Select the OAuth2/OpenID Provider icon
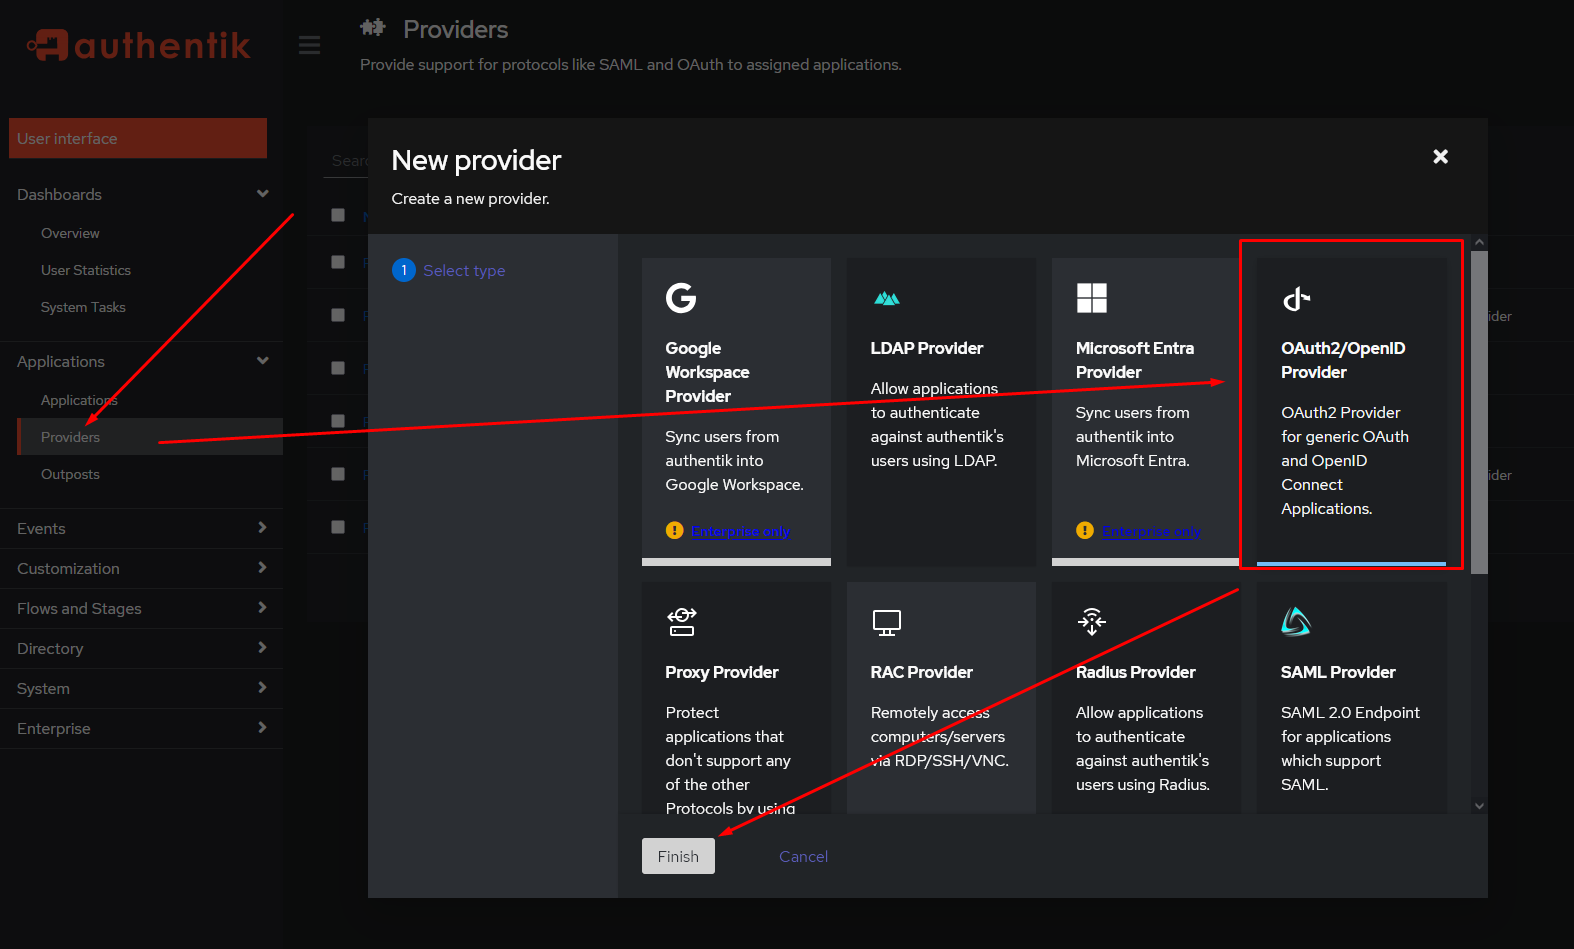This screenshot has width=1574, height=949. click(x=1296, y=298)
